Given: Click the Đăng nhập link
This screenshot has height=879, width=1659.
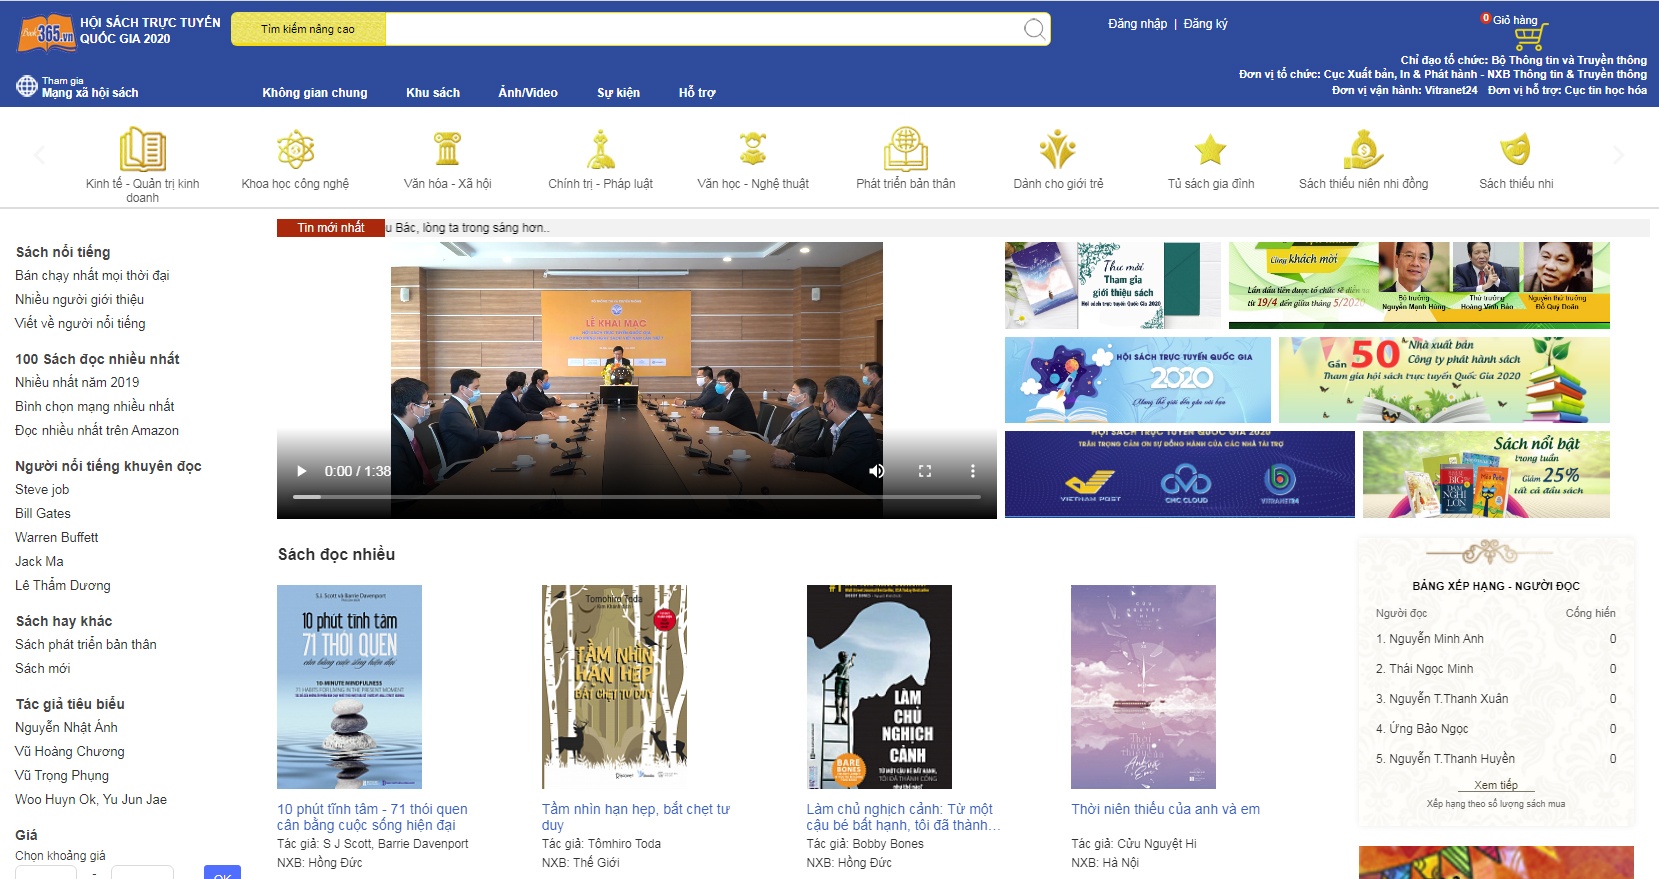Looking at the screenshot, I should [1137, 24].
